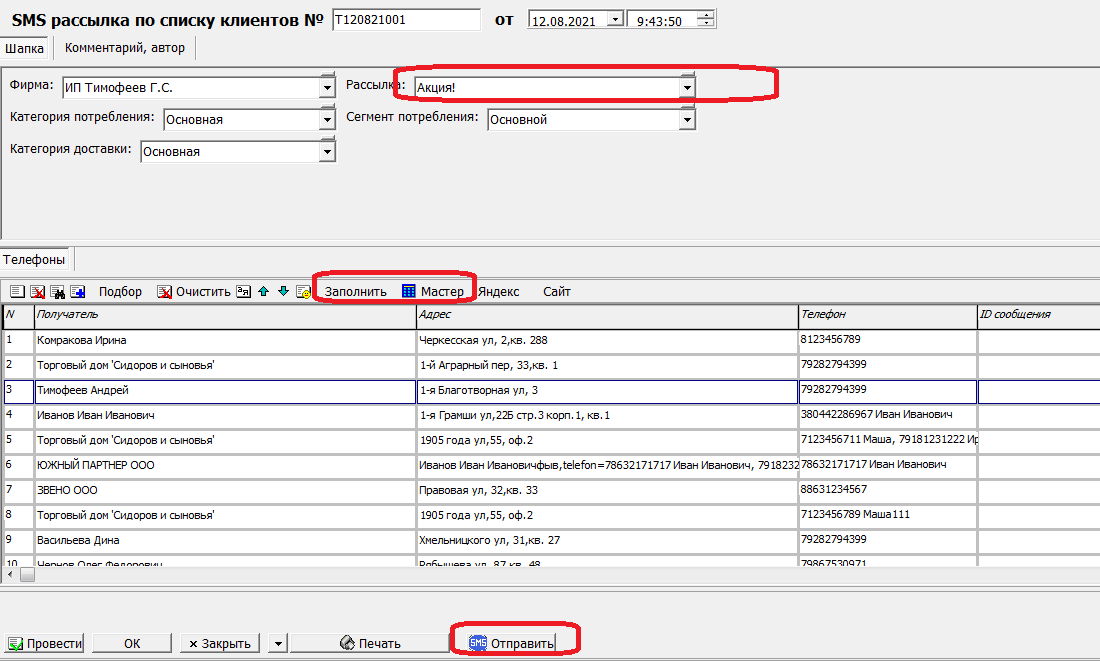Image resolution: width=1100 pixels, height=661 pixels.
Task: Click the binoculars search icon
Action: (x=57, y=292)
